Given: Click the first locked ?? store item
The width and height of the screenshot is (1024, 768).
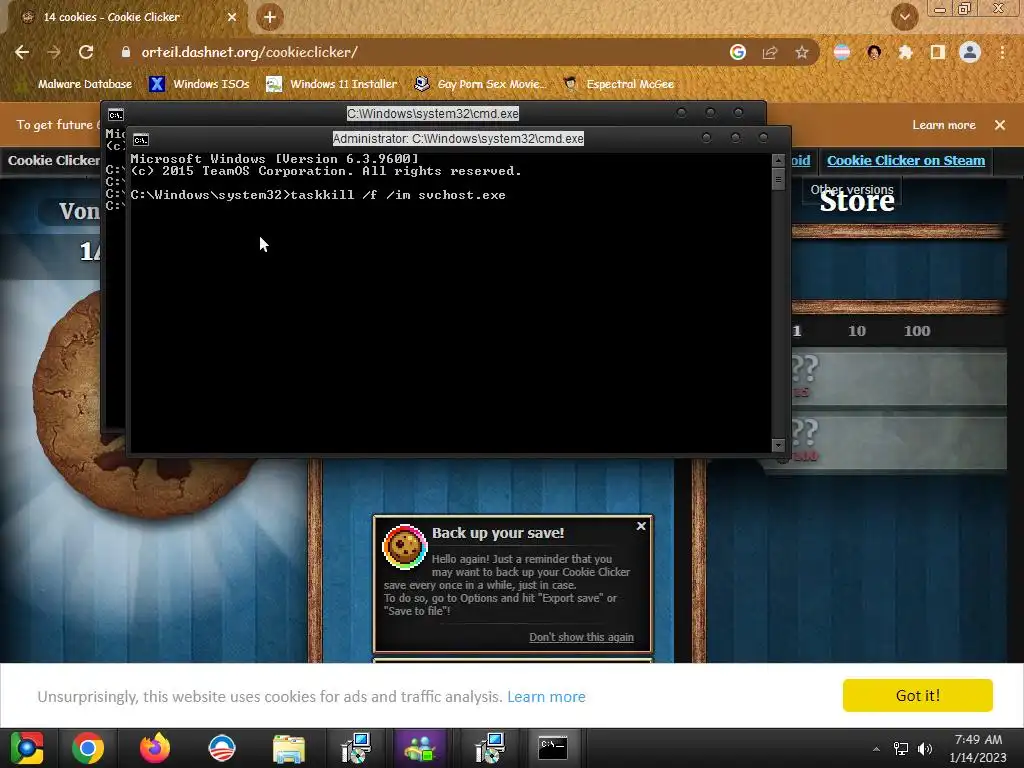Looking at the screenshot, I should click(899, 378).
